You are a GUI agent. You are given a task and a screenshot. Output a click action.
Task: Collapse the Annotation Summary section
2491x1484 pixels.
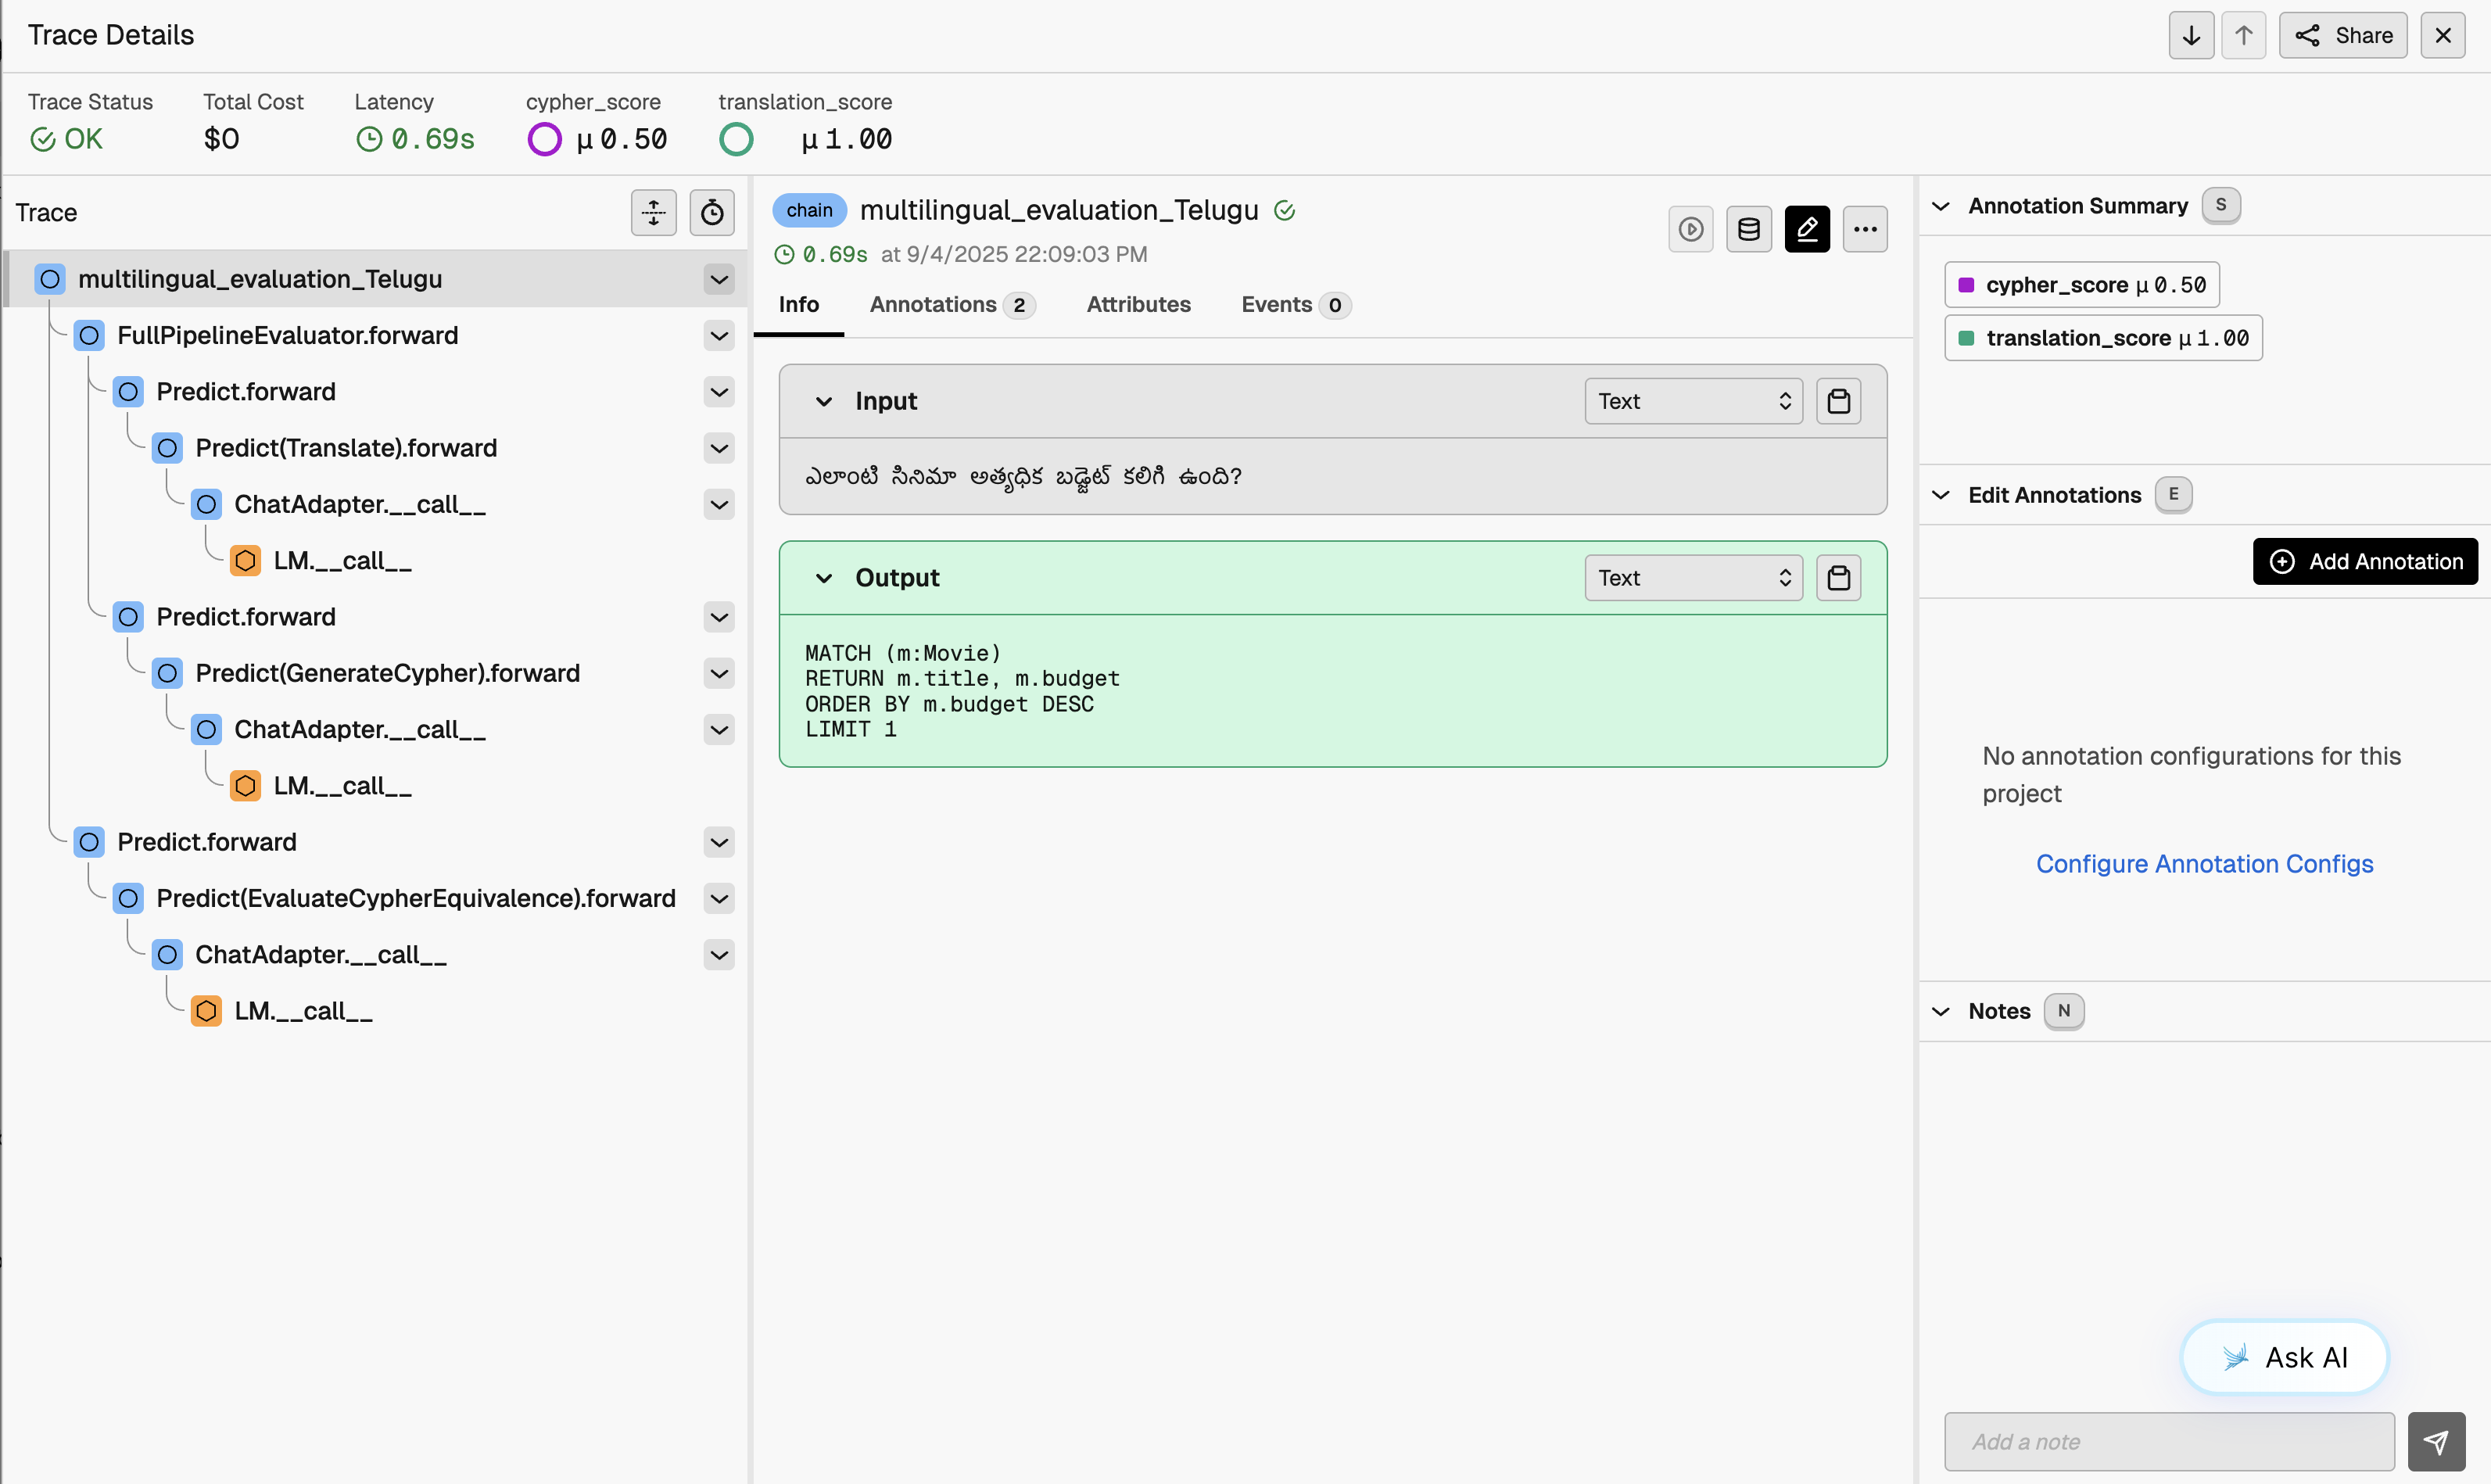[1940, 206]
